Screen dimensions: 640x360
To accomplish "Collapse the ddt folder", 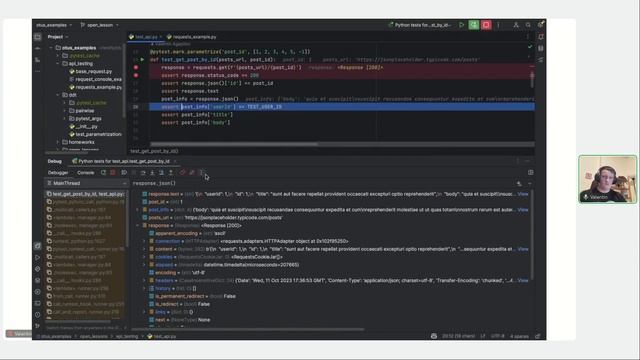I will 58,95.
